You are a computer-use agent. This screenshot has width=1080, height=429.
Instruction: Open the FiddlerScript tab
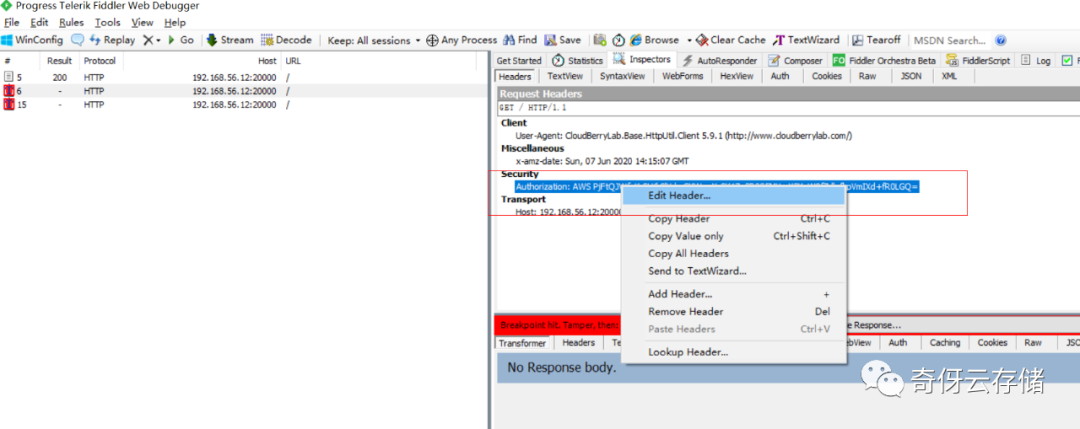pos(978,61)
